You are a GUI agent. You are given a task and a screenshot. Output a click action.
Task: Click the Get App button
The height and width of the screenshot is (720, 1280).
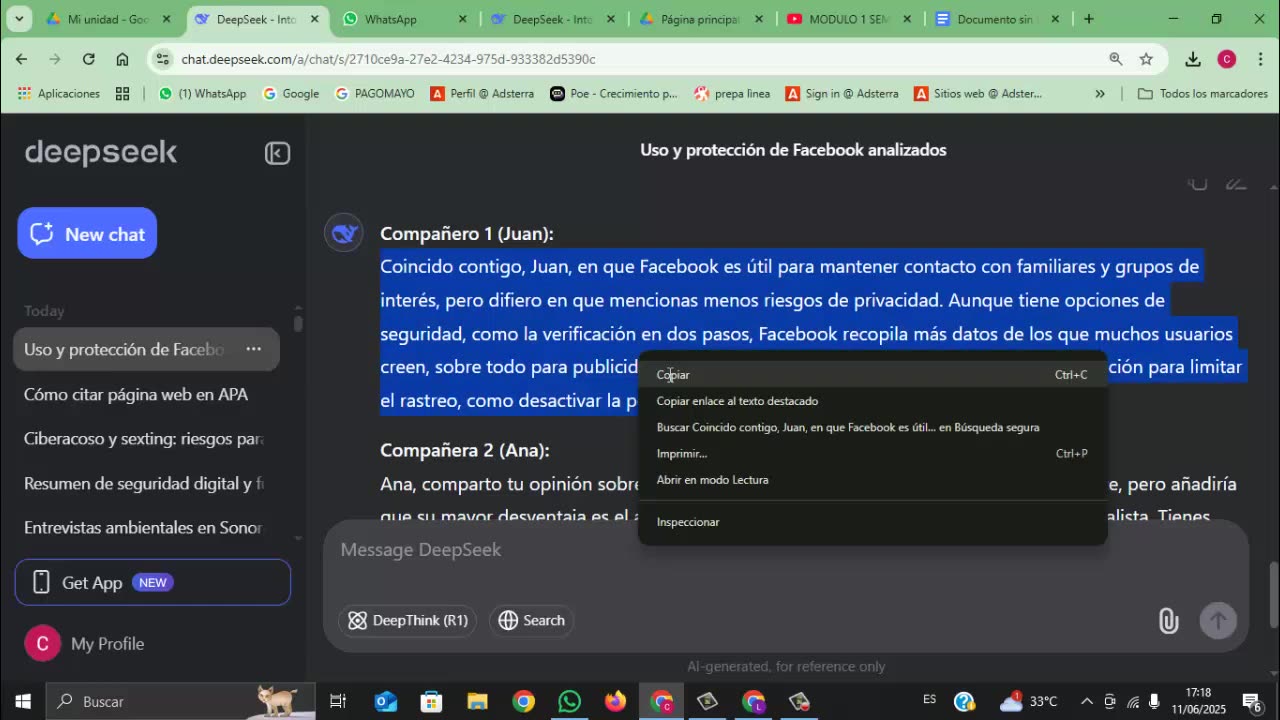tap(153, 583)
